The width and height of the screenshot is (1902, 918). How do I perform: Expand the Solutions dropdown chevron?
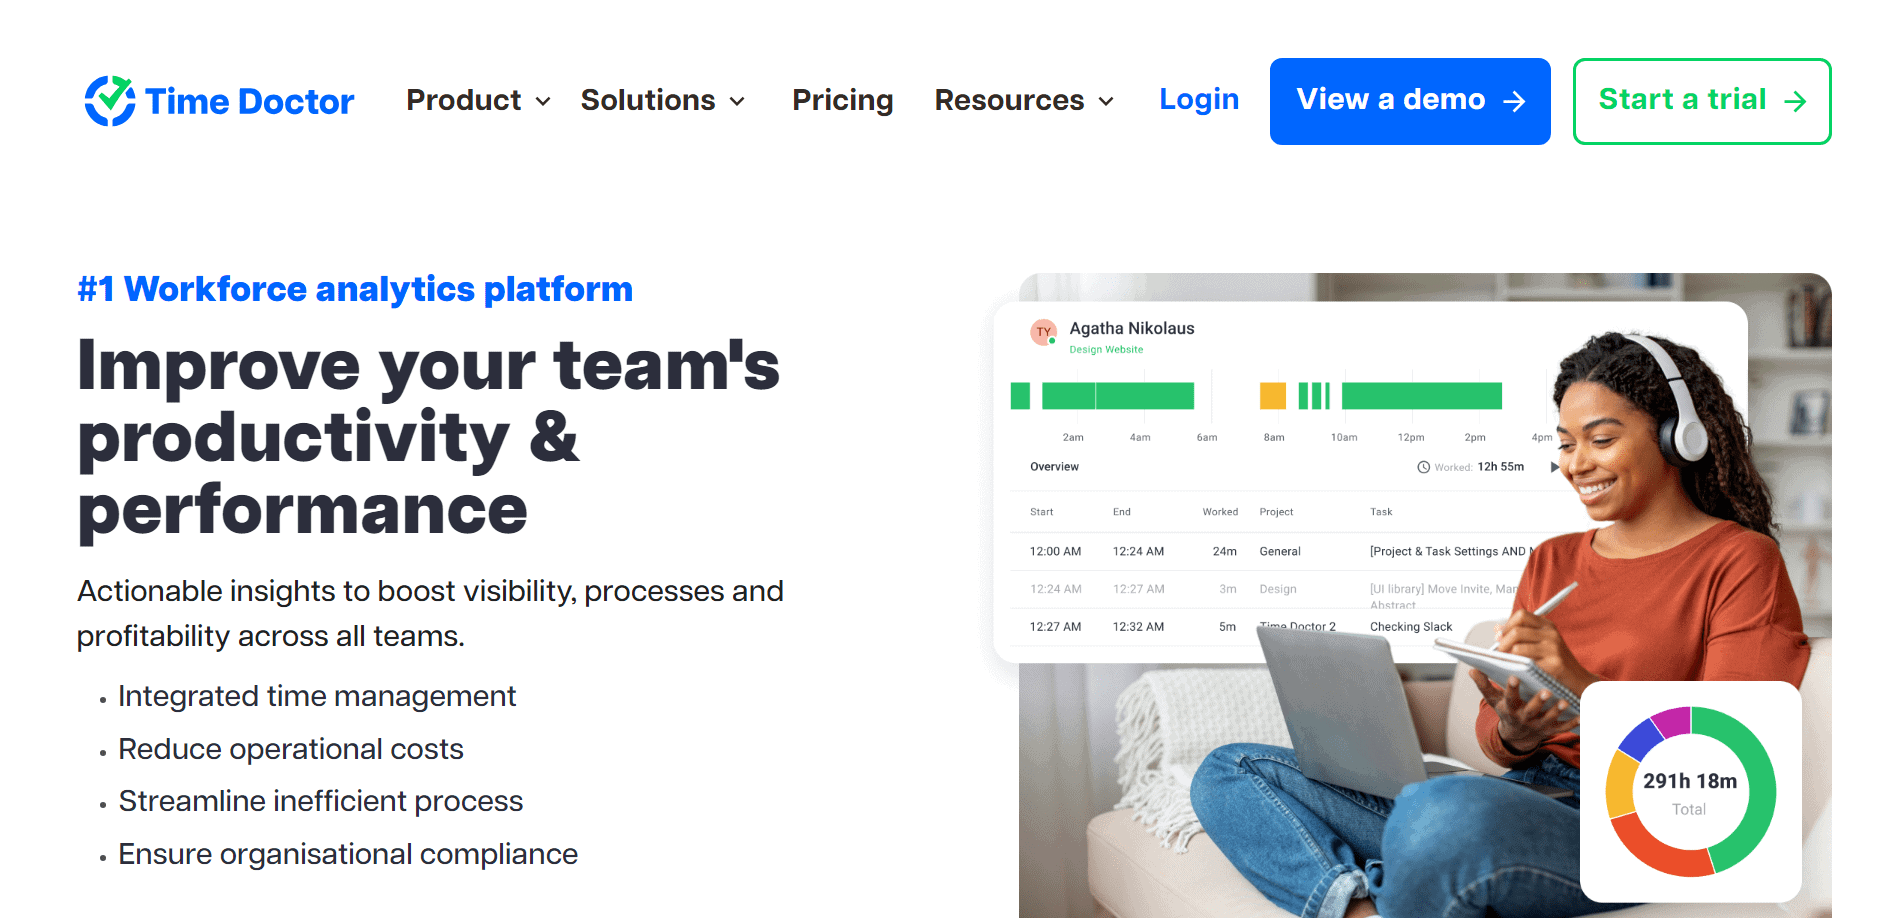coord(737,101)
